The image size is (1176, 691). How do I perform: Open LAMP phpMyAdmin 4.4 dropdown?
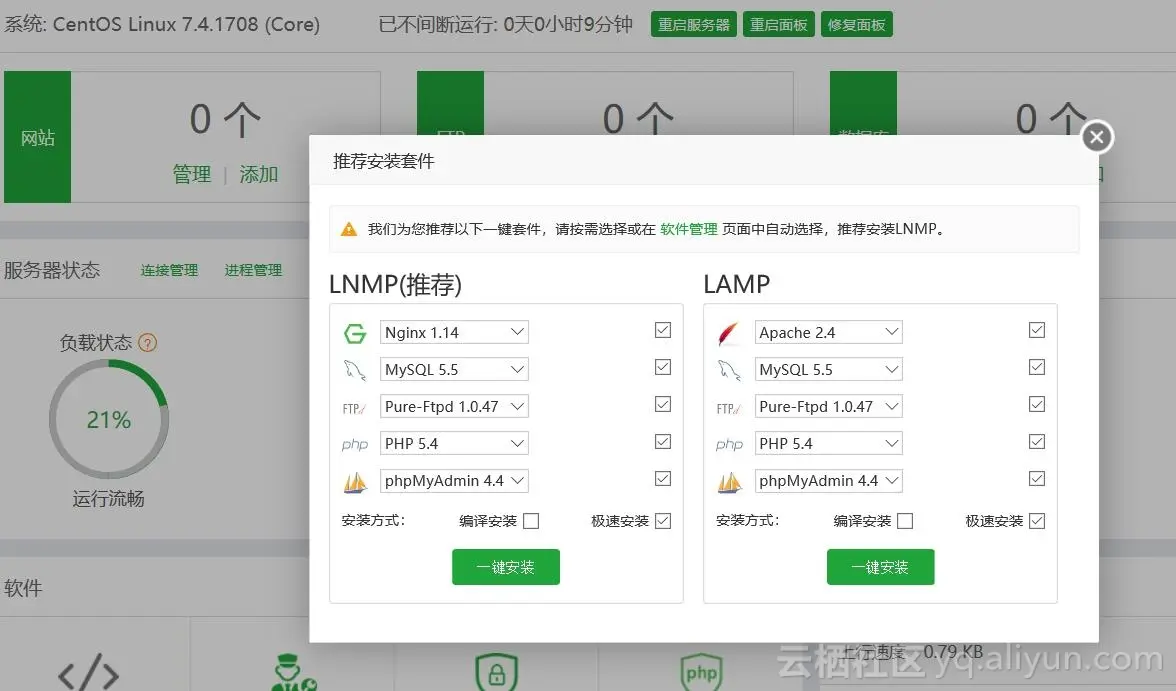[x=828, y=481]
